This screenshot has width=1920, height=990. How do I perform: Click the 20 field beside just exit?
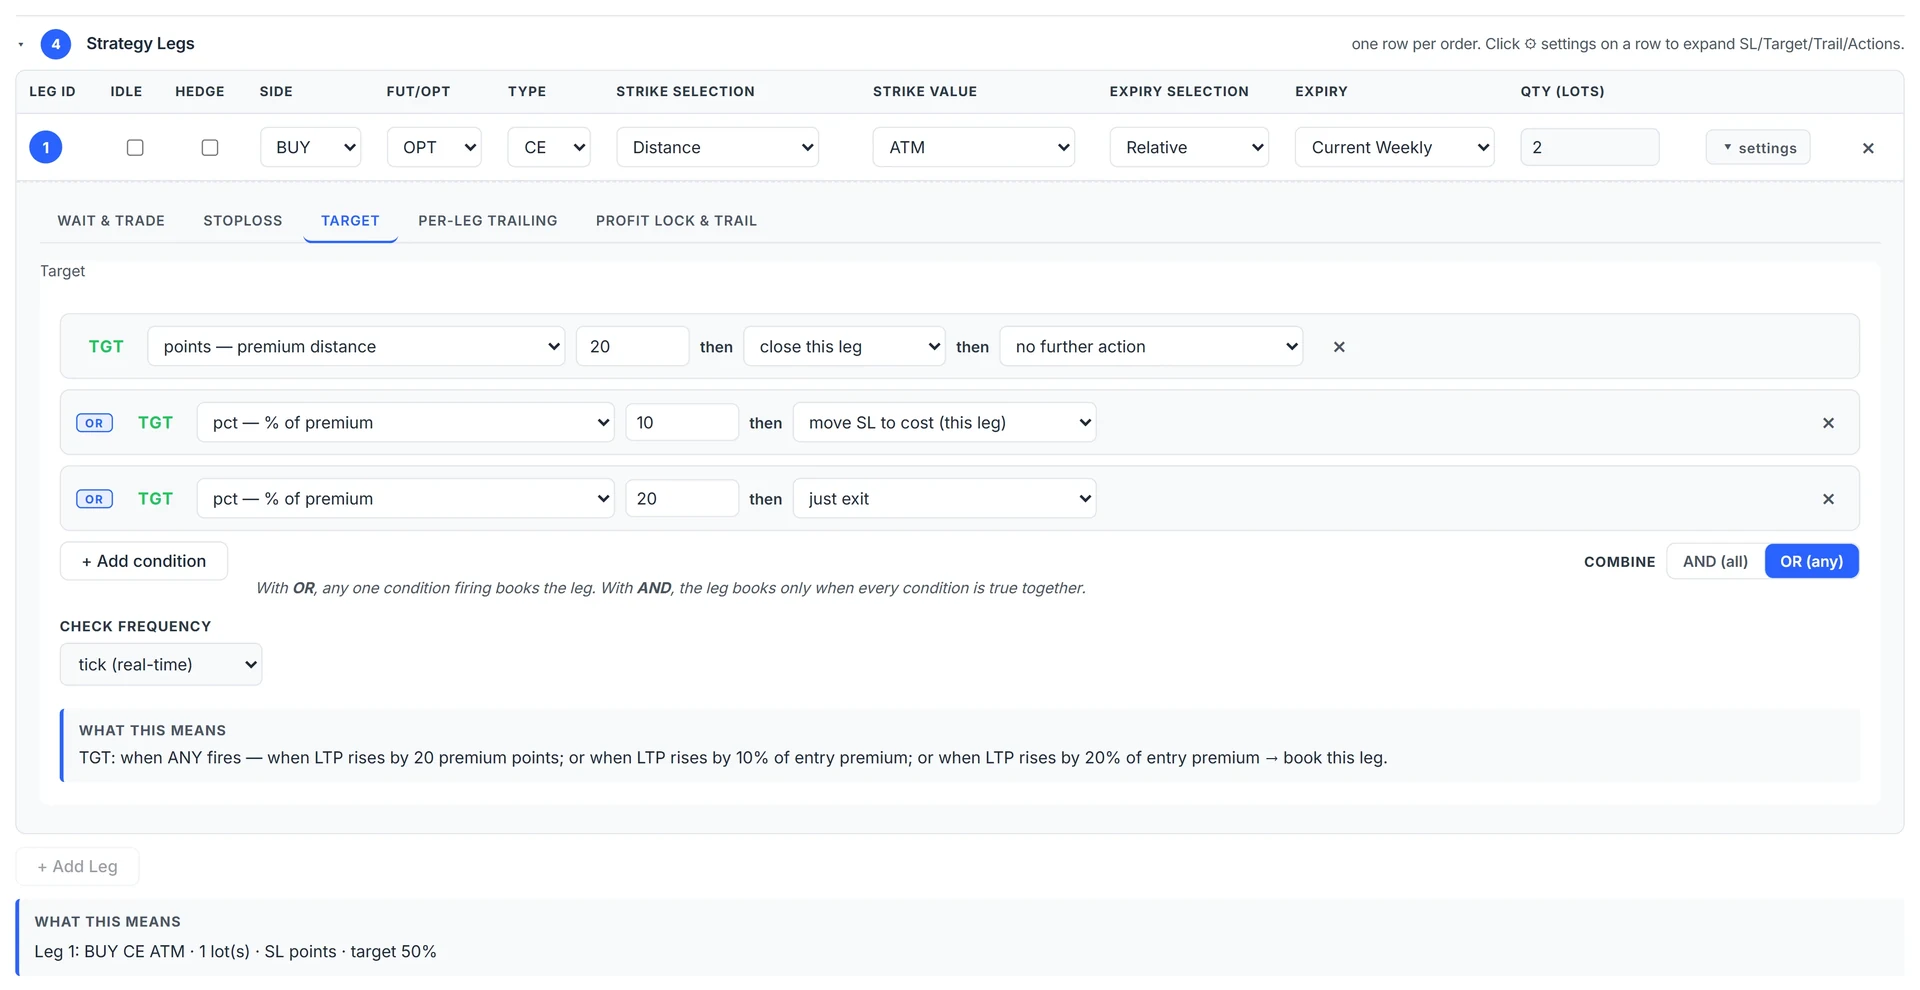[682, 498]
